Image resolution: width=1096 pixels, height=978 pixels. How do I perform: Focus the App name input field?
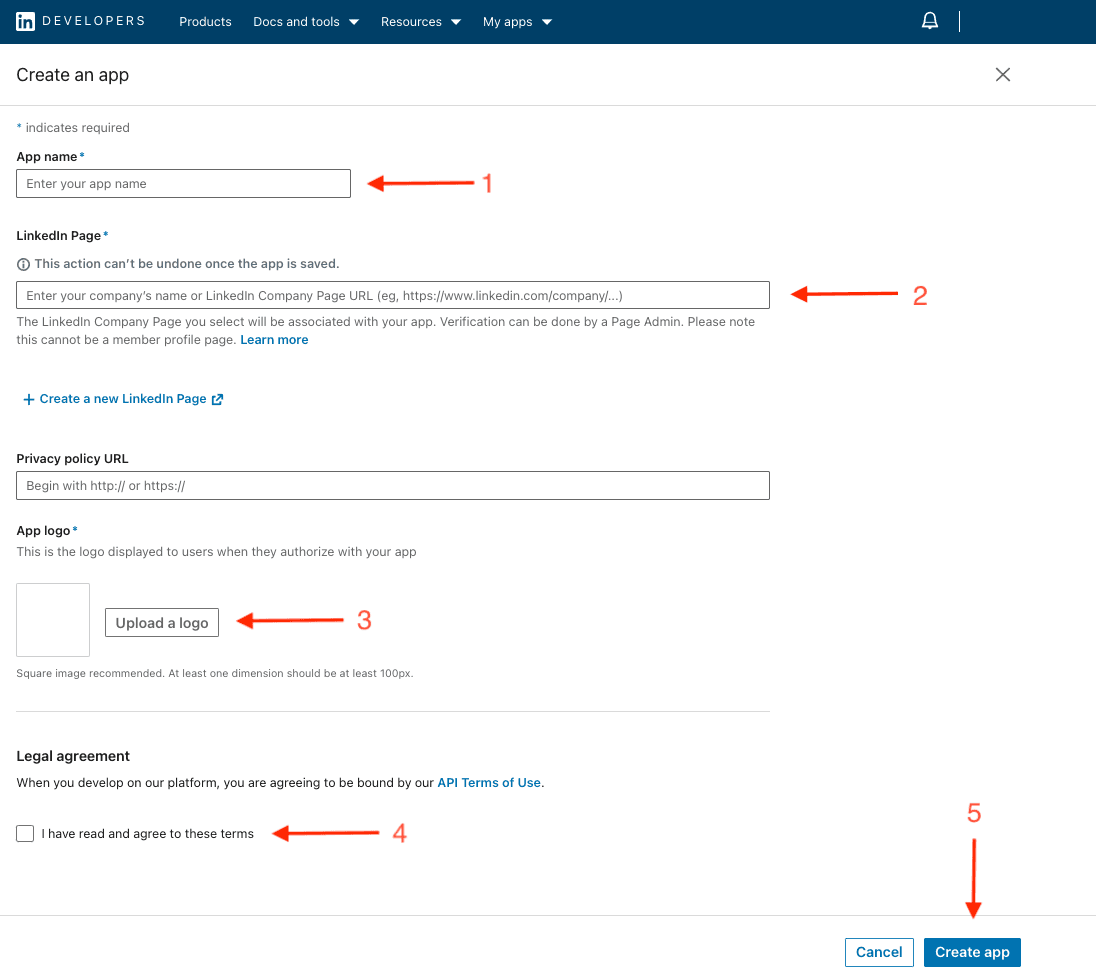tap(183, 183)
